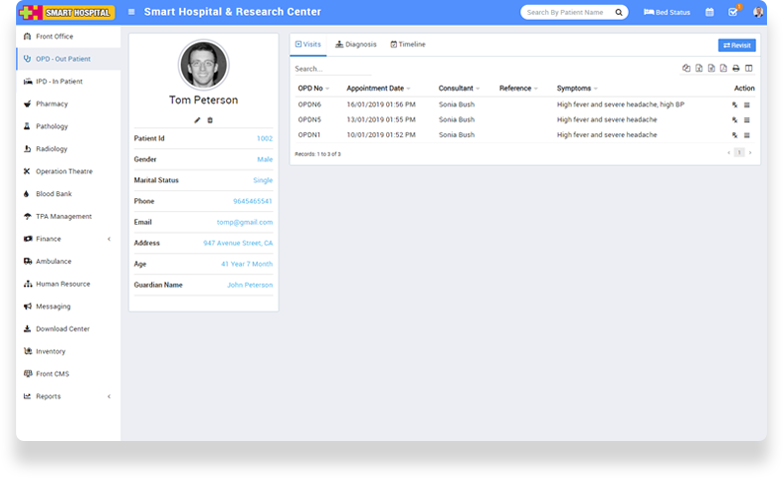Click the Revisit button

pos(737,45)
